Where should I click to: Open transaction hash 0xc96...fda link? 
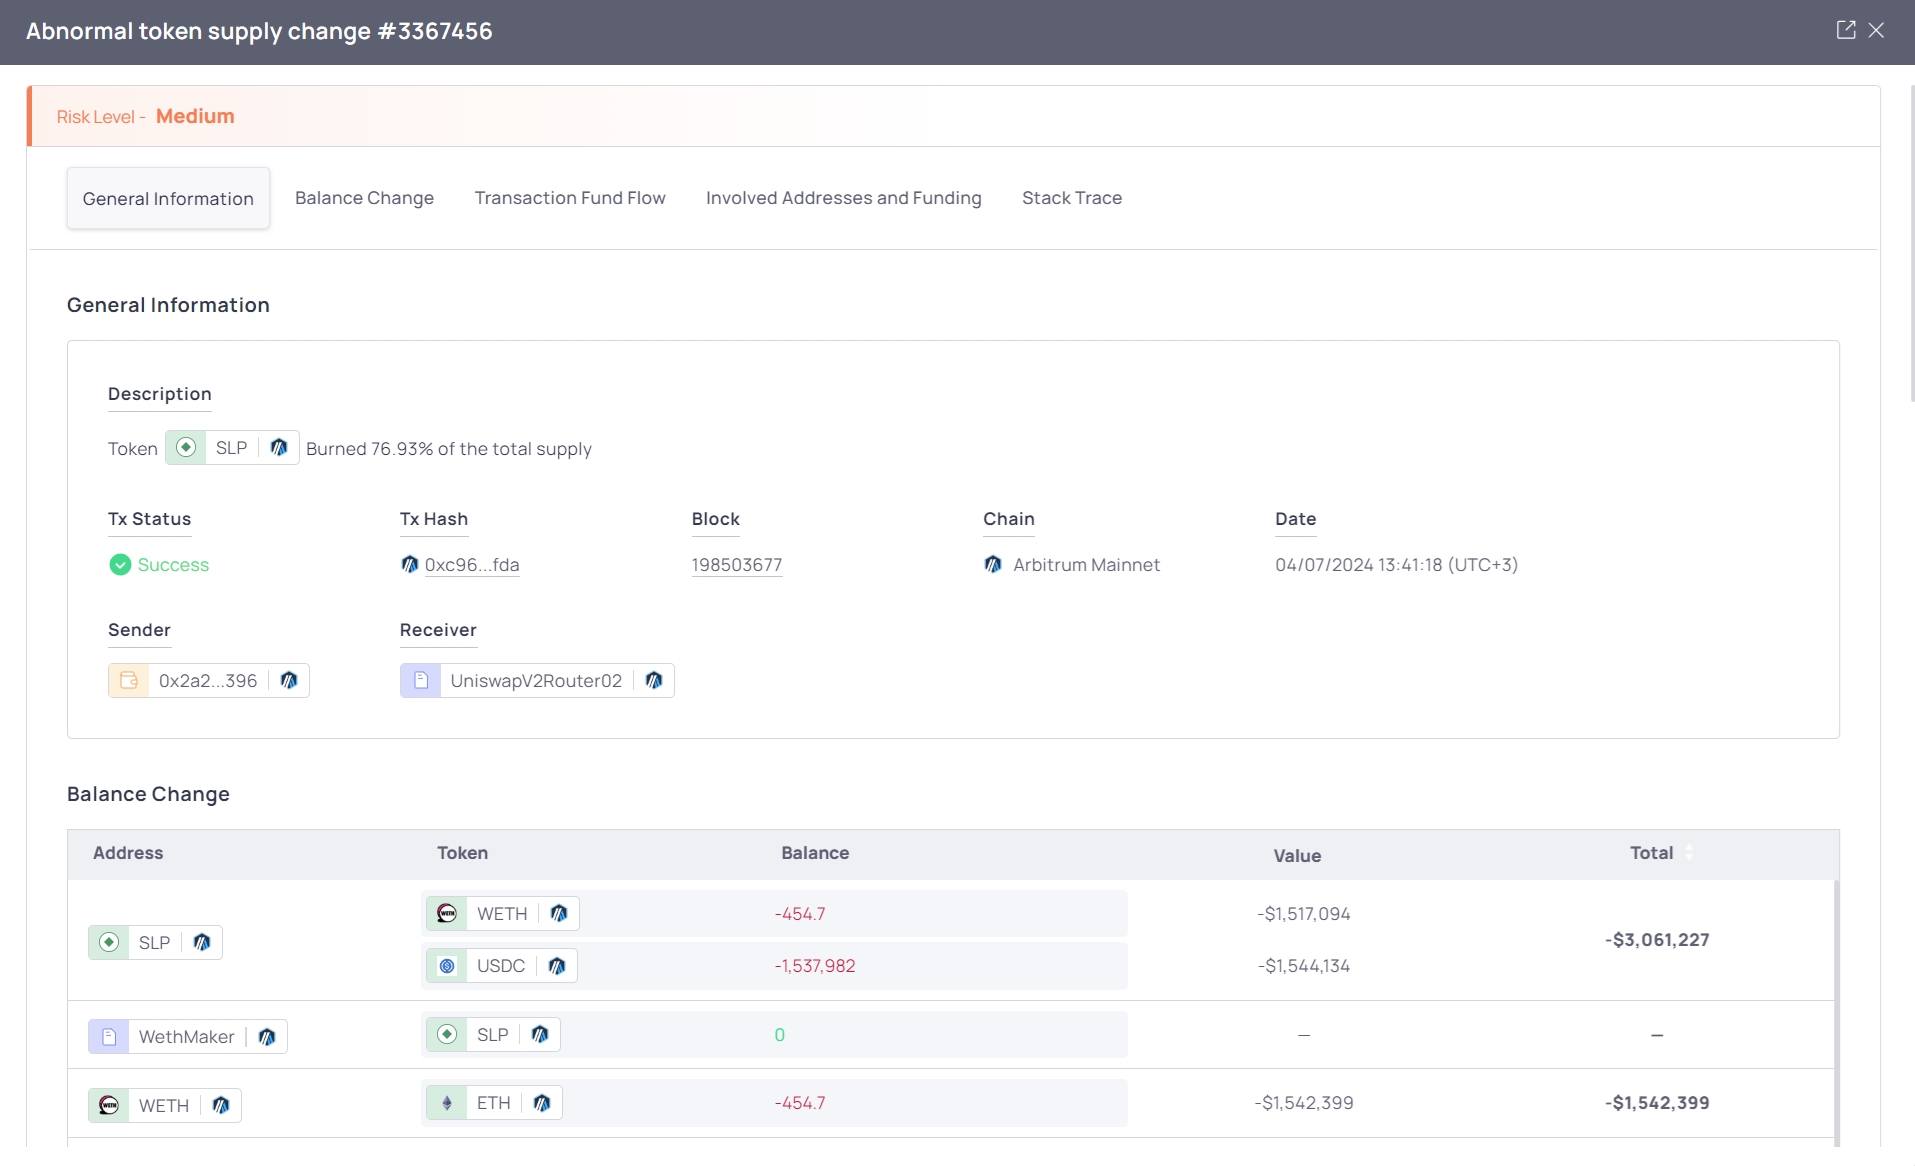(x=471, y=564)
